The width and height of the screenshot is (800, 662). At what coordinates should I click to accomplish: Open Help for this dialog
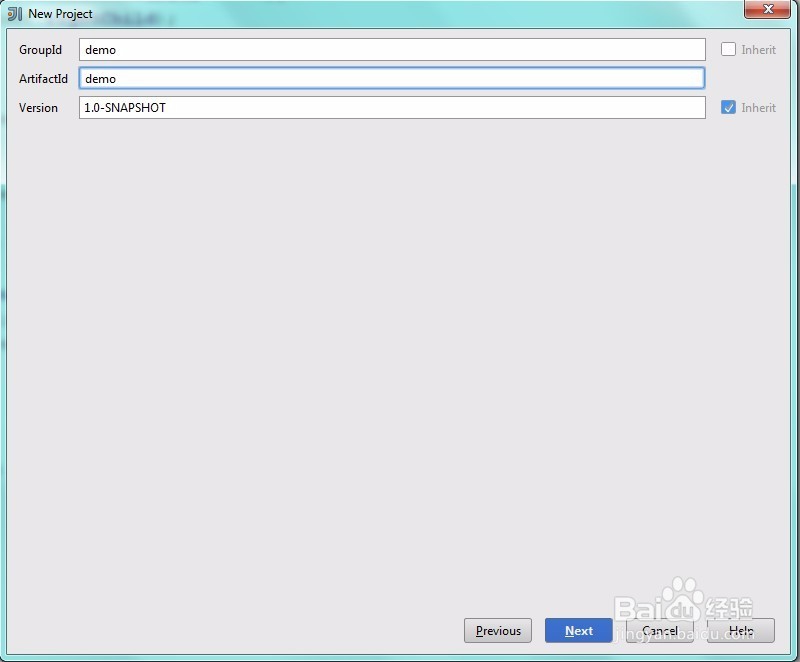740,630
